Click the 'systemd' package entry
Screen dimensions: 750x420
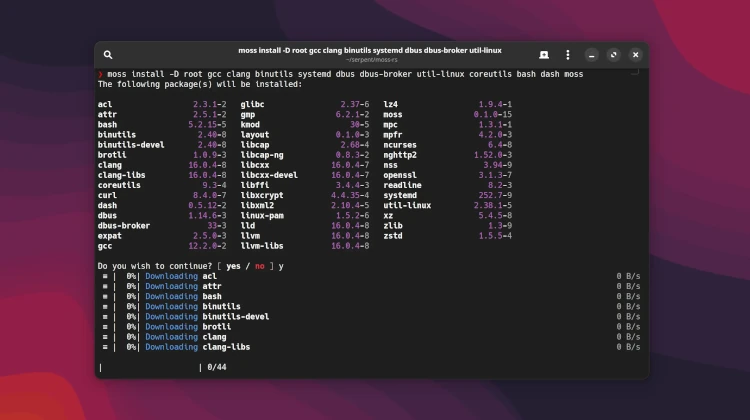400,195
